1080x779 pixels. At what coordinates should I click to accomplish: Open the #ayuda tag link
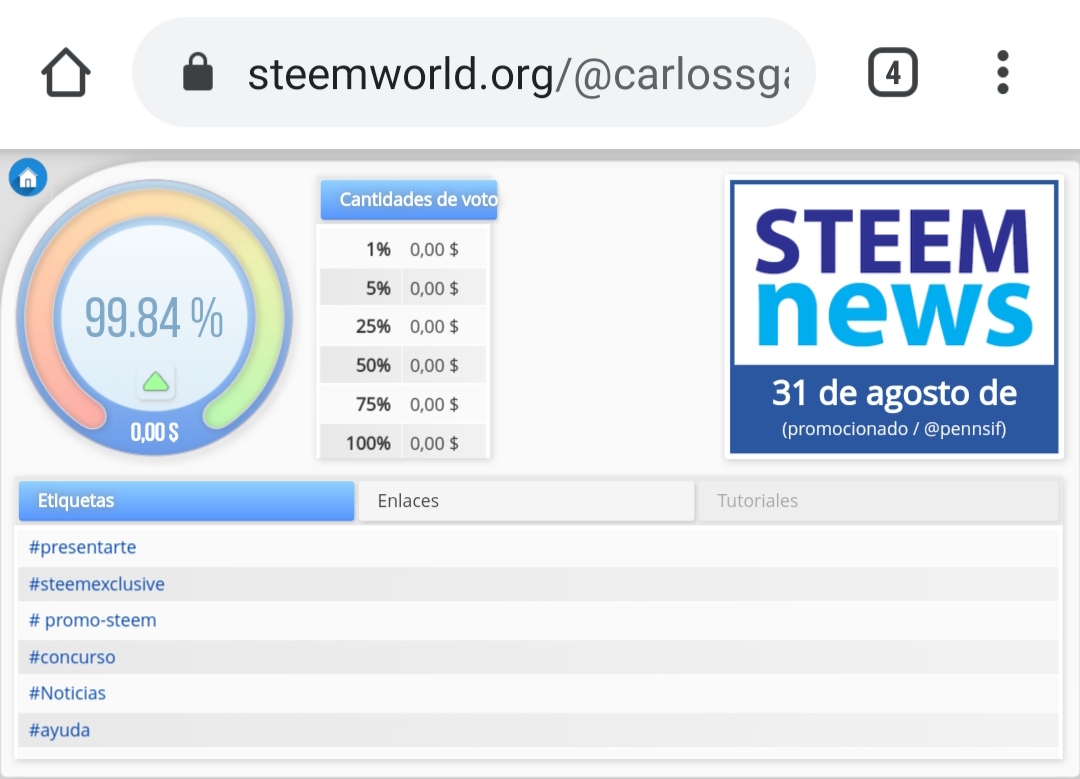[x=59, y=730]
